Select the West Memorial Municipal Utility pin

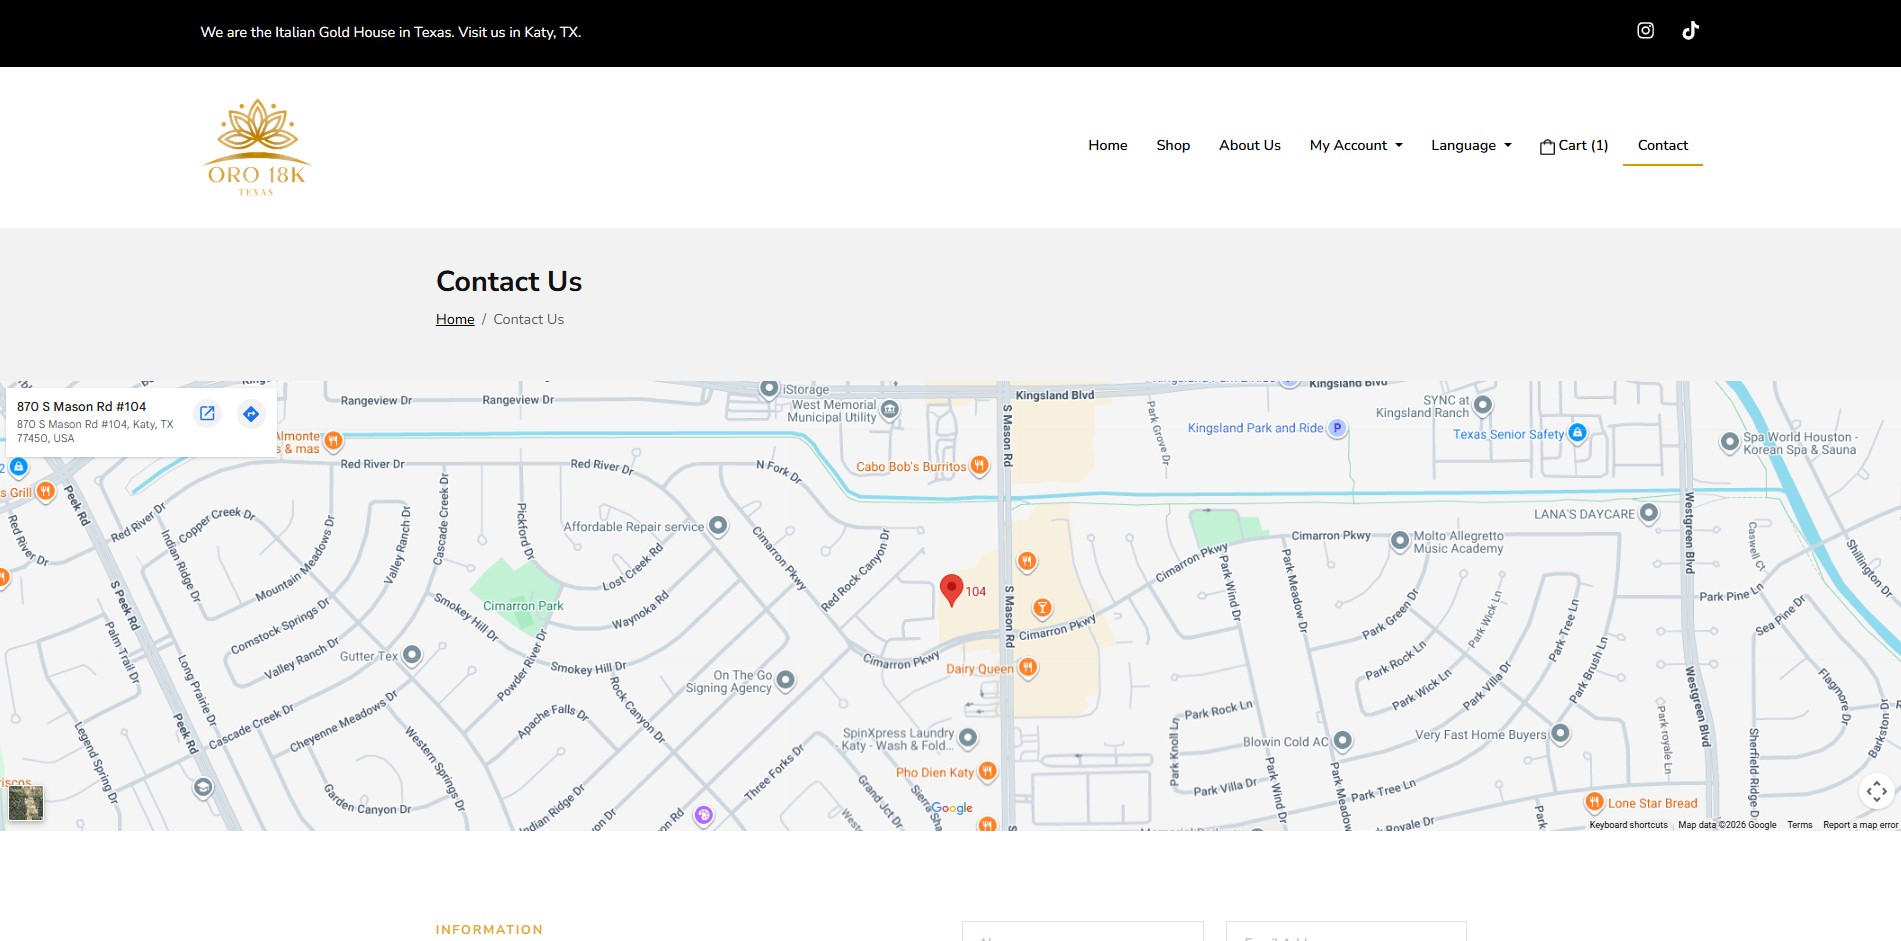pos(890,409)
